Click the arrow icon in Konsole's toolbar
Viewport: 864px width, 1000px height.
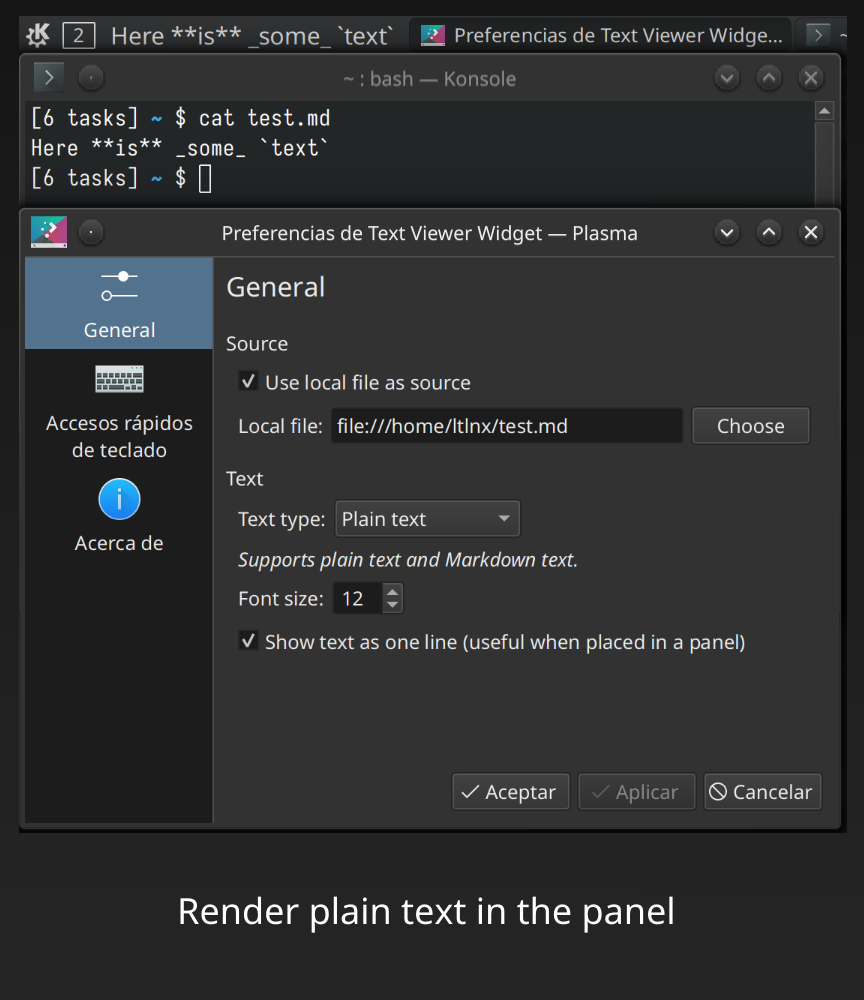[x=48, y=77]
